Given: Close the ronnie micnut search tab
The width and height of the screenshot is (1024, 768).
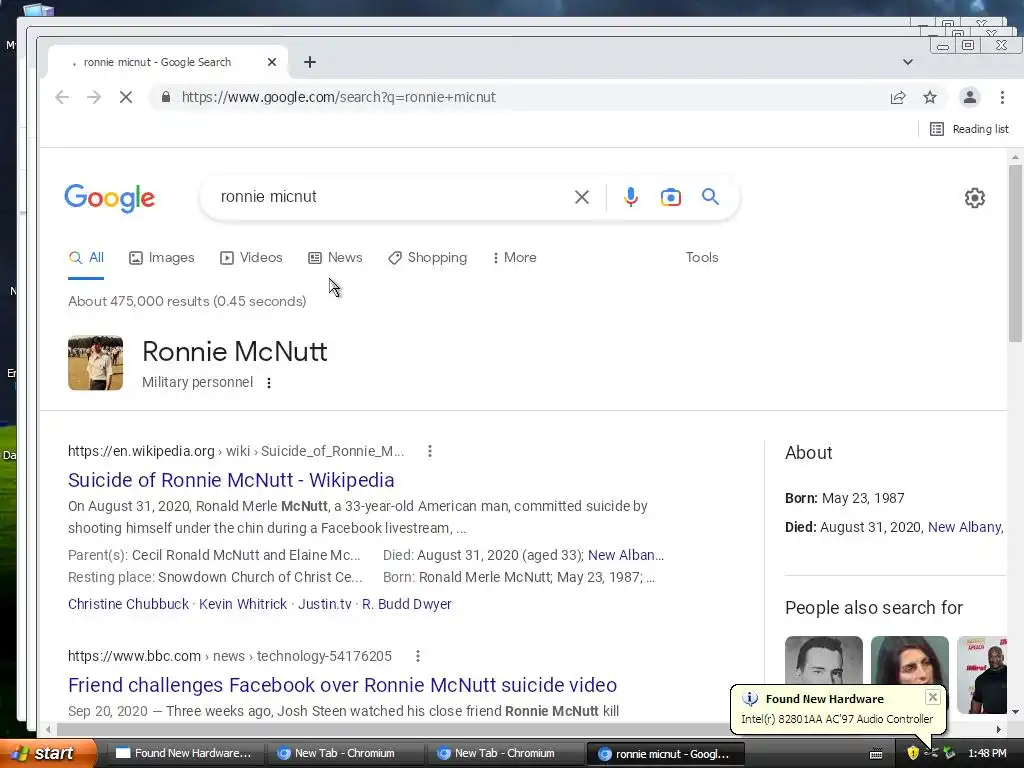Looking at the screenshot, I should click(272, 62).
